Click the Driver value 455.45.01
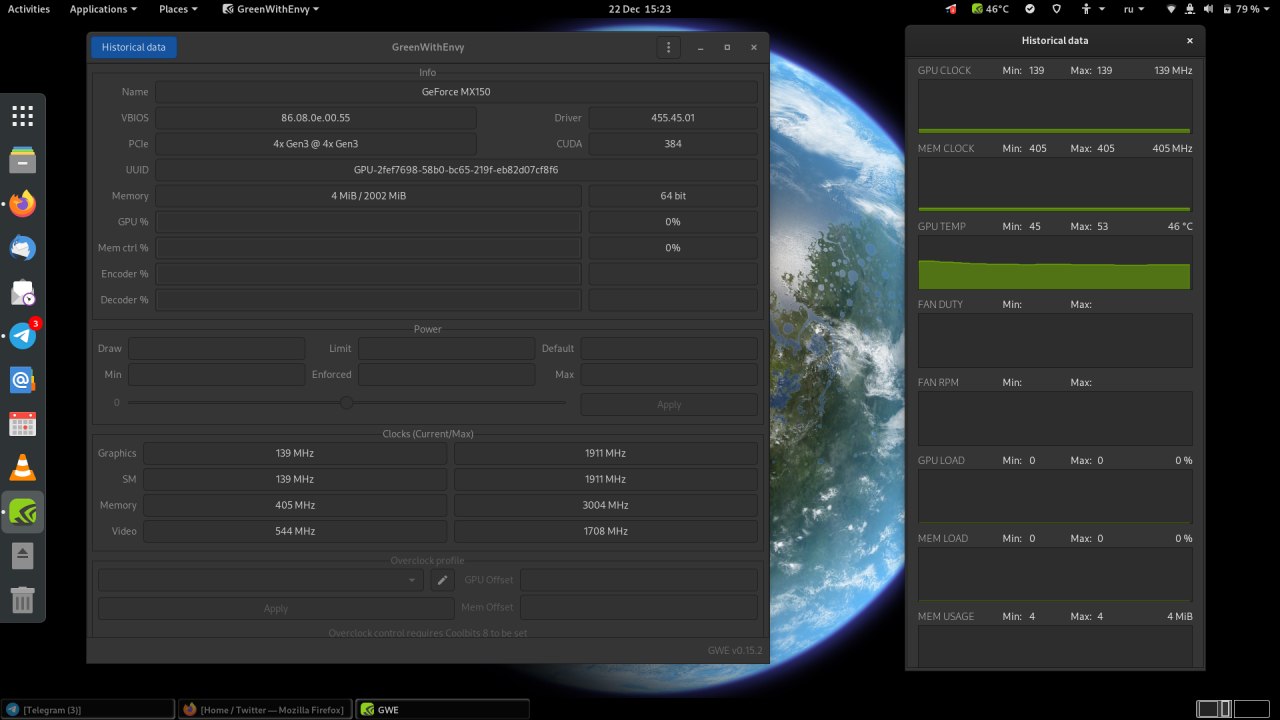Image resolution: width=1280 pixels, height=720 pixels. point(673,118)
